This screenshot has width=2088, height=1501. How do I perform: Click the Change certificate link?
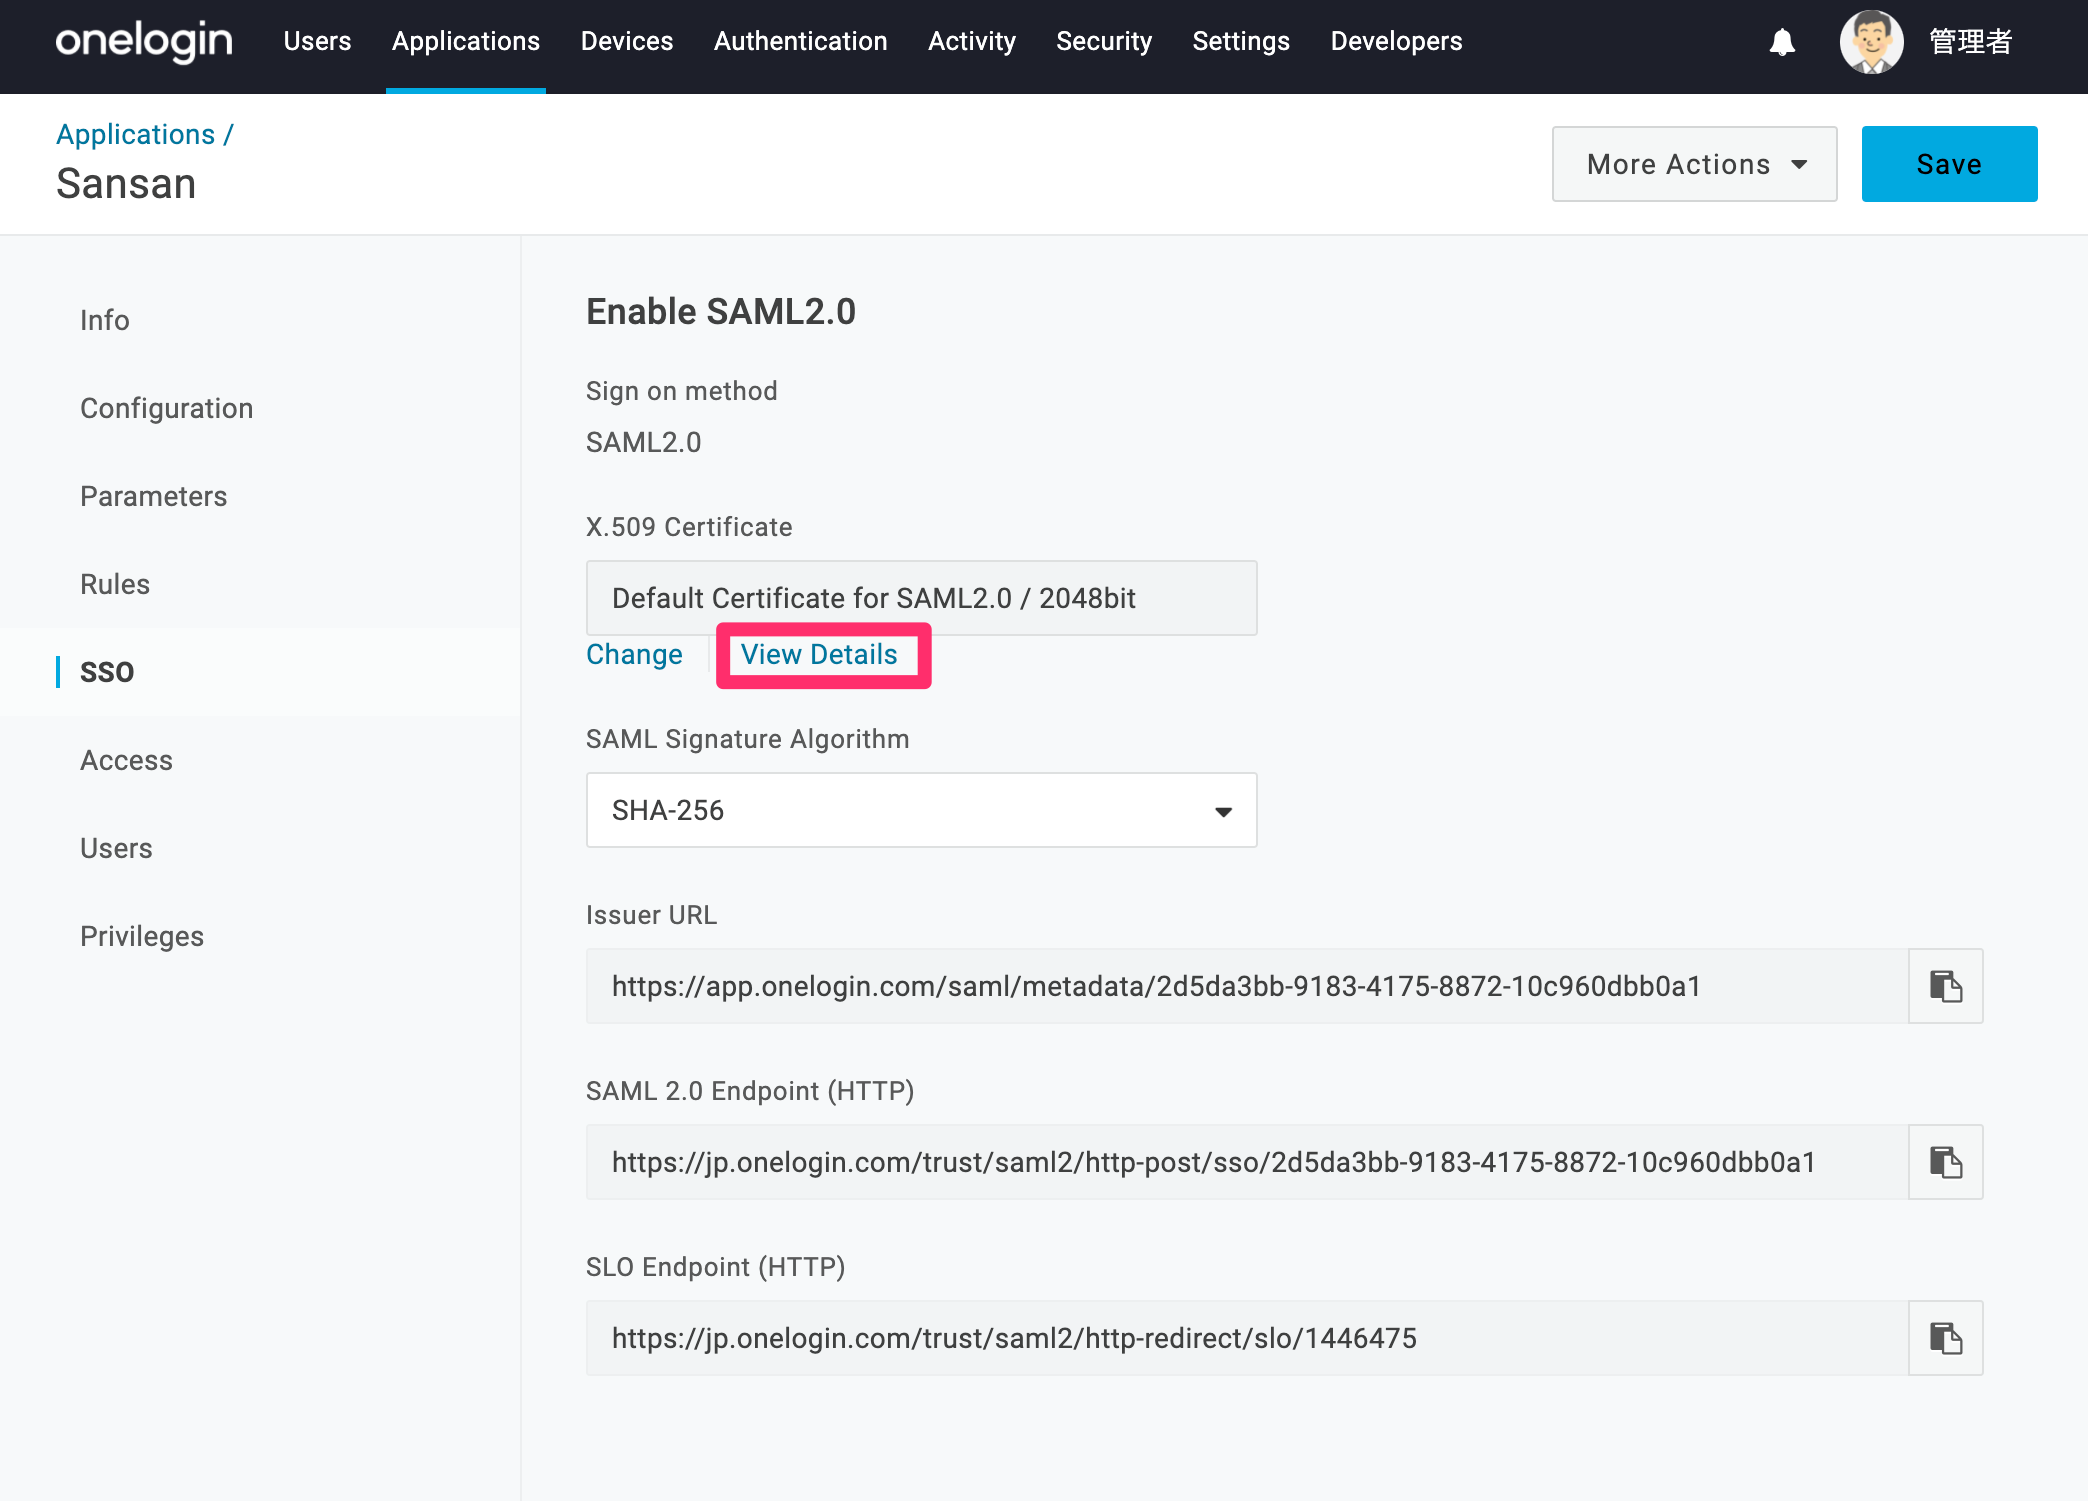(634, 655)
